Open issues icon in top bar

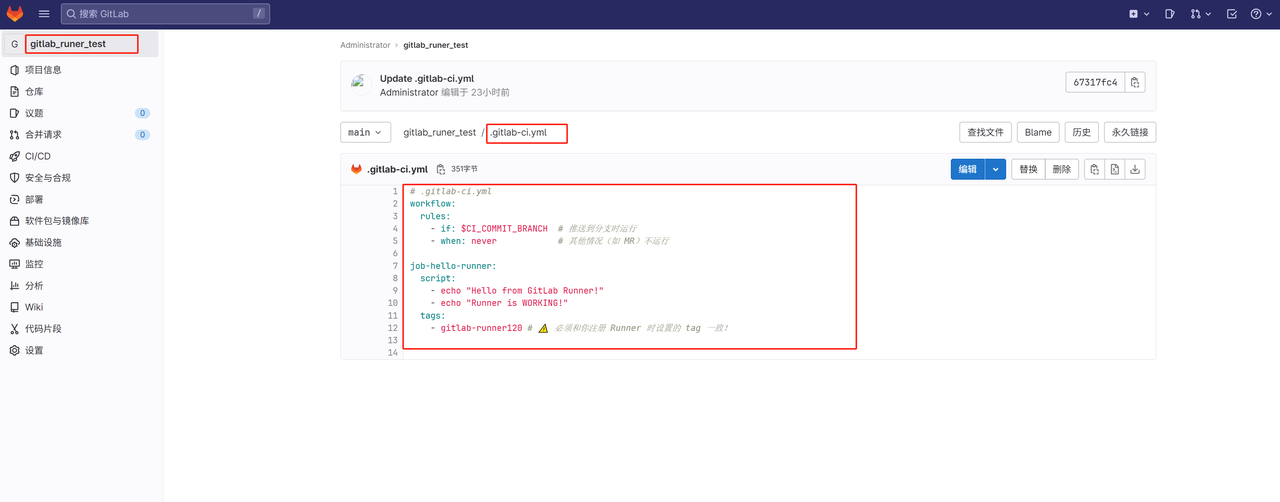tap(1169, 14)
